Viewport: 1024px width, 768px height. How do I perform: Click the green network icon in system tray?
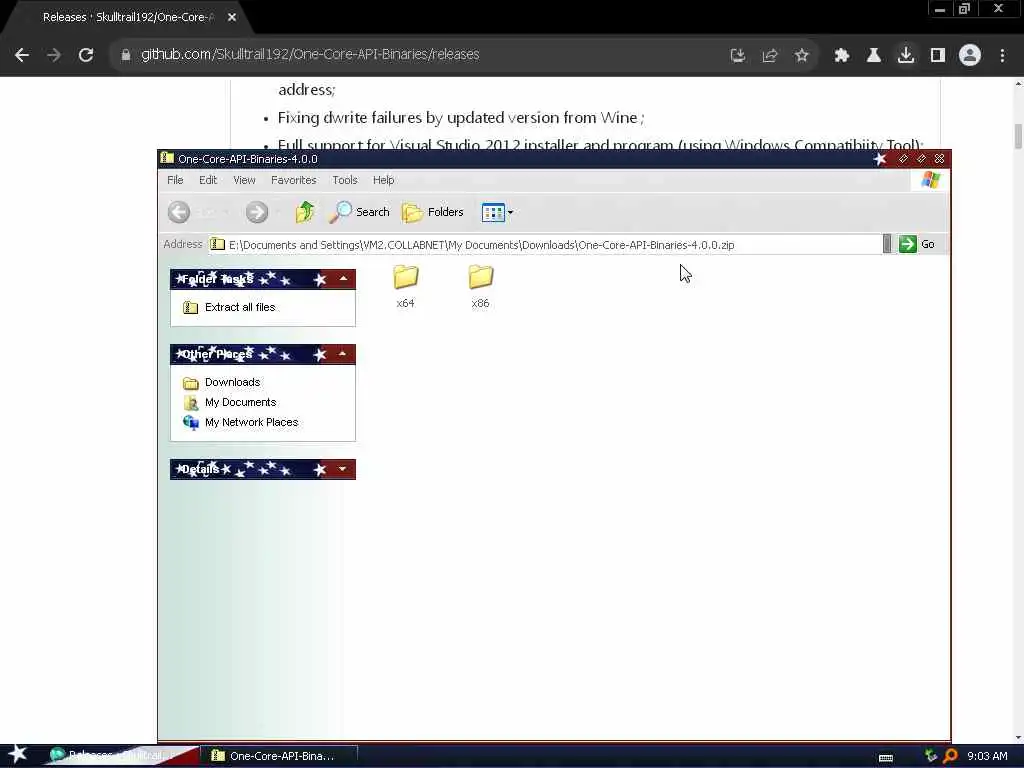[x=931, y=756]
